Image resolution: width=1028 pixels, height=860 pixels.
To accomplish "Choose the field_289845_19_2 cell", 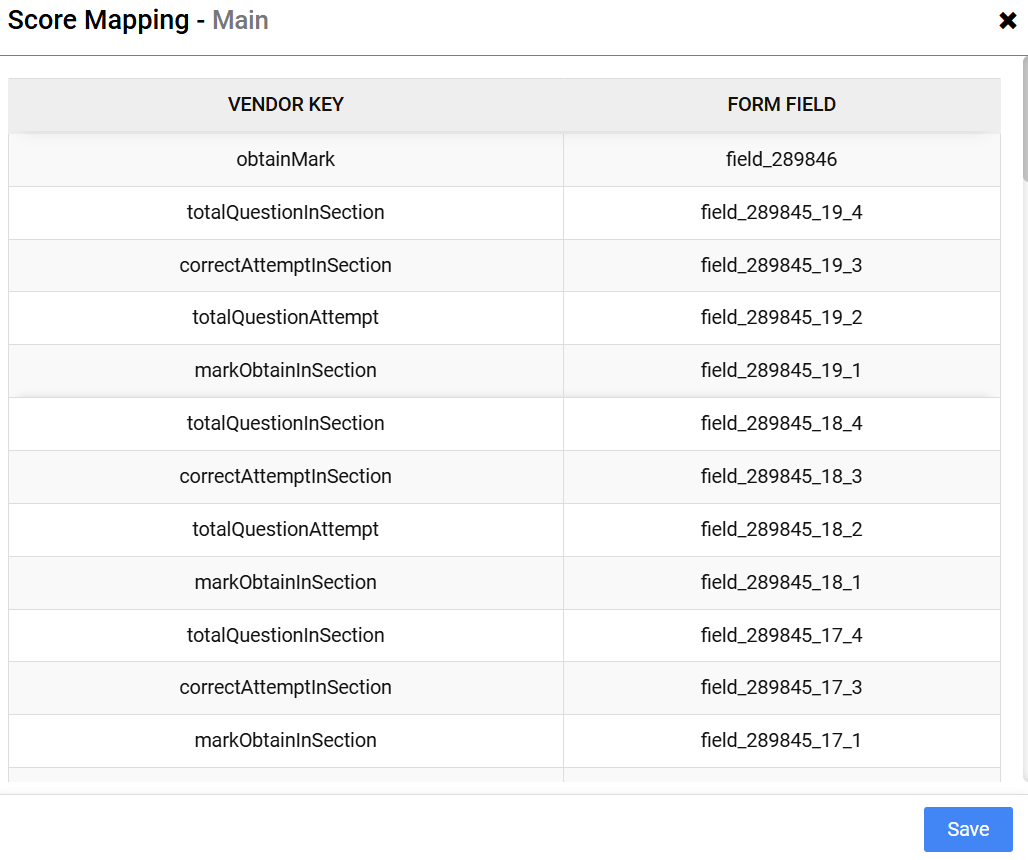I will tap(781, 317).
